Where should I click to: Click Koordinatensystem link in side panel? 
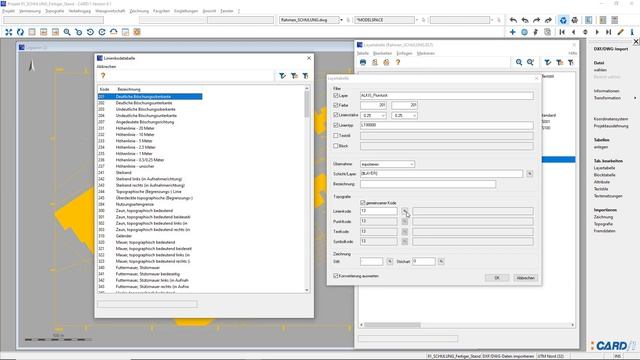[x=611, y=119]
